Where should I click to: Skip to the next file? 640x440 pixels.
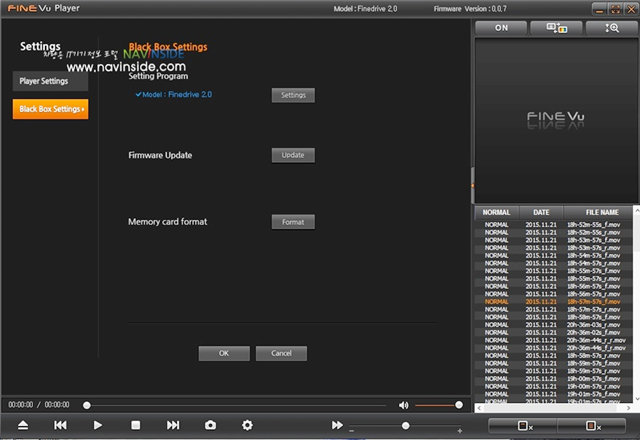point(173,425)
